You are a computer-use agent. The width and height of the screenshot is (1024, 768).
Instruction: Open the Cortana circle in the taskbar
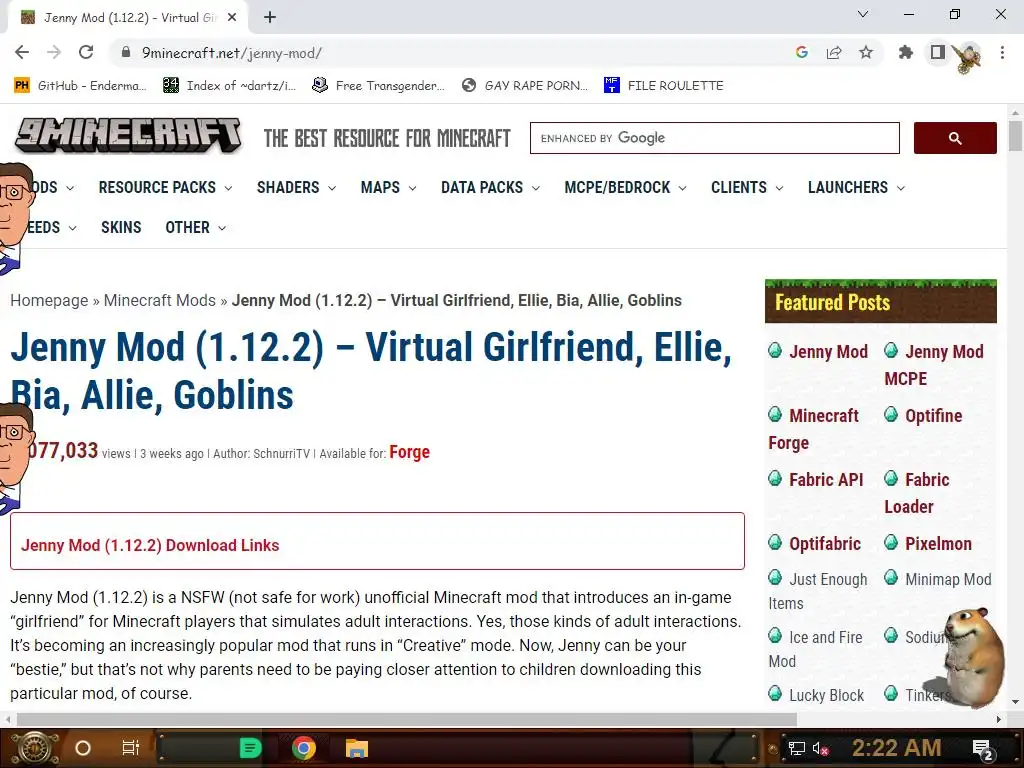(x=83, y=748)
